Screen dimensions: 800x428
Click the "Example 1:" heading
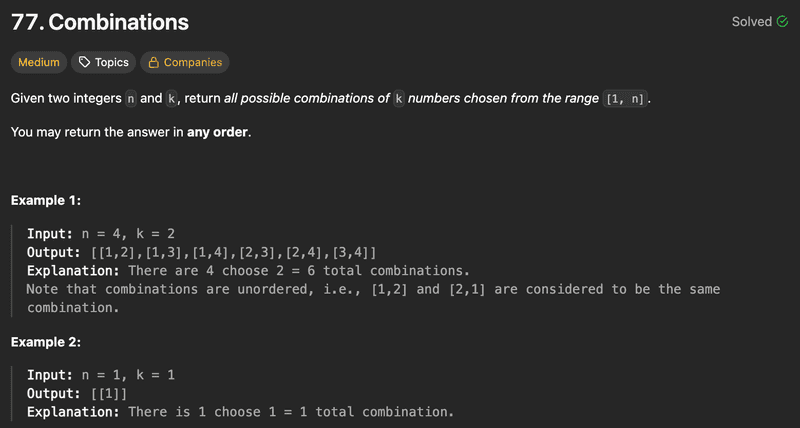point(46,200)
